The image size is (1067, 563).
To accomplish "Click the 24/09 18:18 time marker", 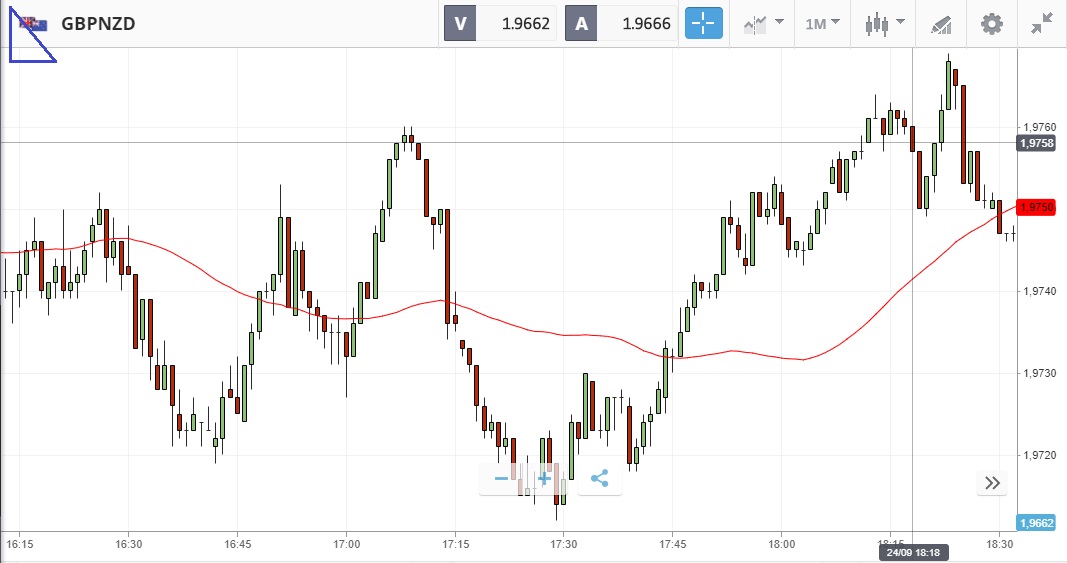I will 913,552.
